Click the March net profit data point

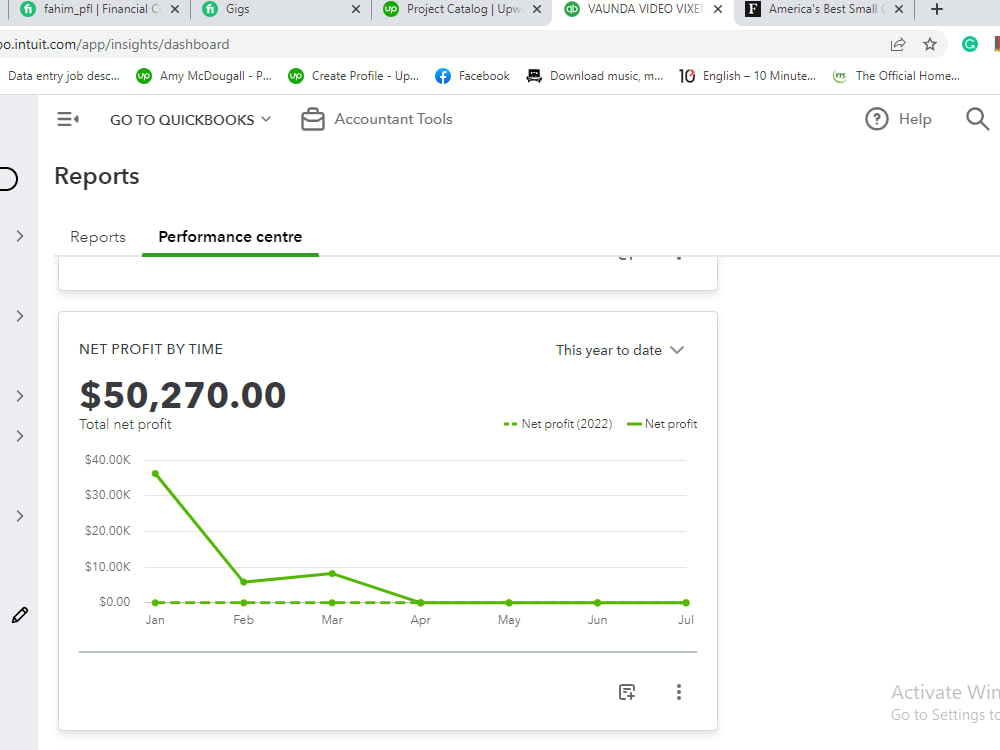(332, 573)
